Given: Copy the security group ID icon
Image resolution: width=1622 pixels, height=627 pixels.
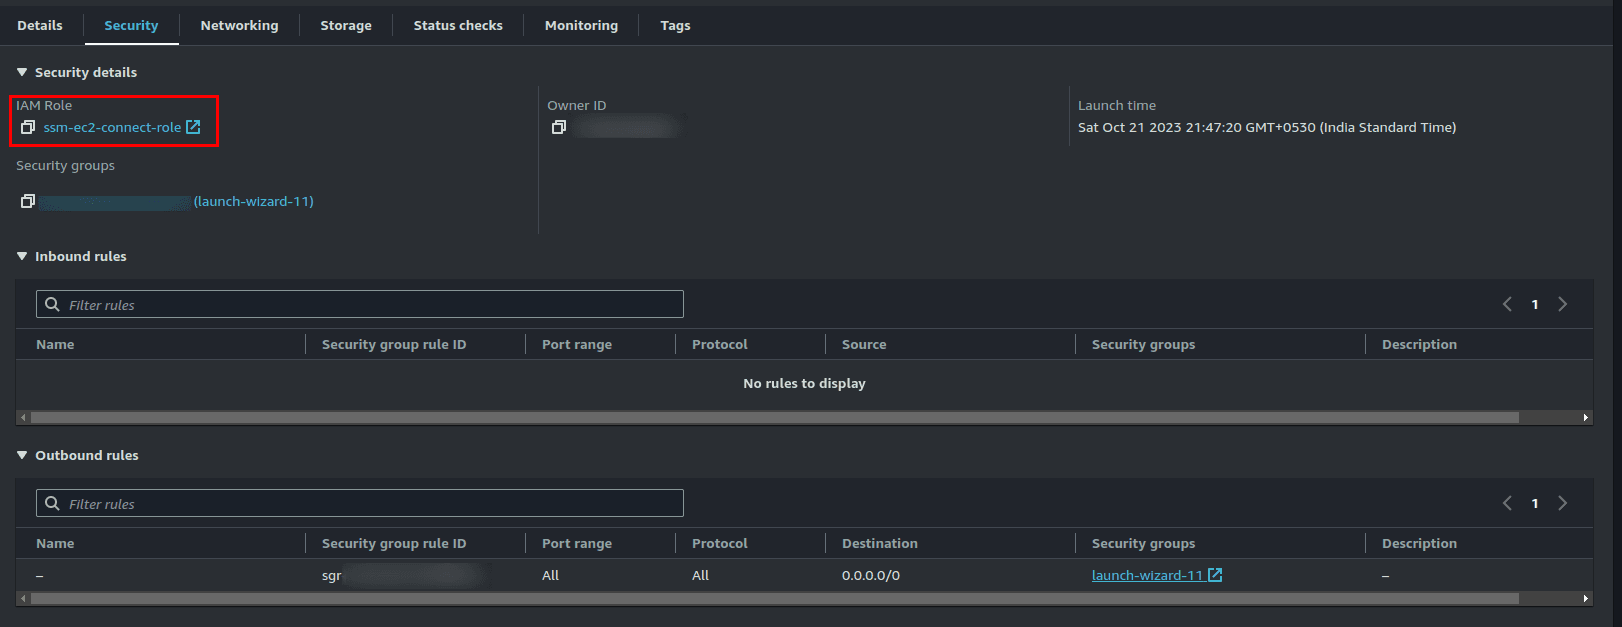Looking at the screenshot, I should [28, 201].
